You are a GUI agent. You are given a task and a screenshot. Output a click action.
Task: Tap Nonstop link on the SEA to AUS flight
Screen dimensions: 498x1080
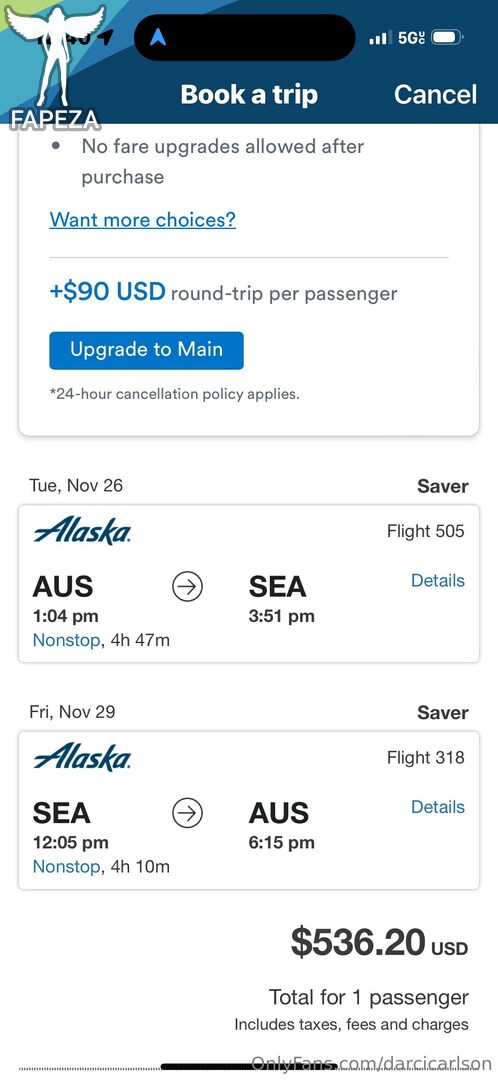coord(66,866)
